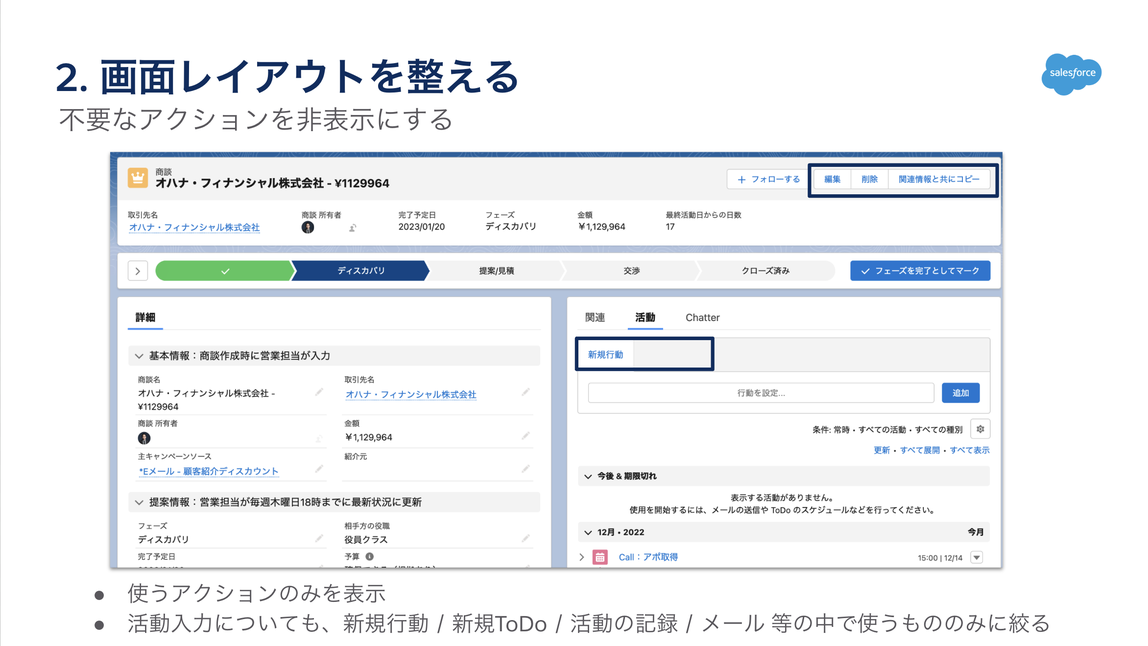Image resolution: width=1148 pixels, height=646 pixels.
Task: Click 条件: 常時・すべての活動 filter text
Action: [x=887, y=430]
